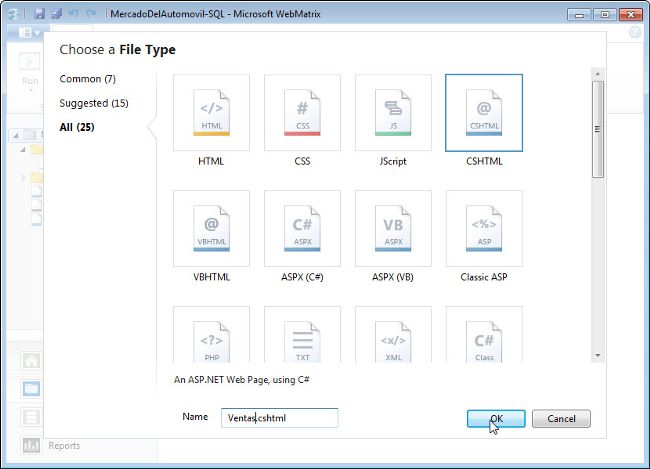Choose the Classic ASP file type
Image resolution: width=650 pixels, height=469 pixels.
click(484, 228)
